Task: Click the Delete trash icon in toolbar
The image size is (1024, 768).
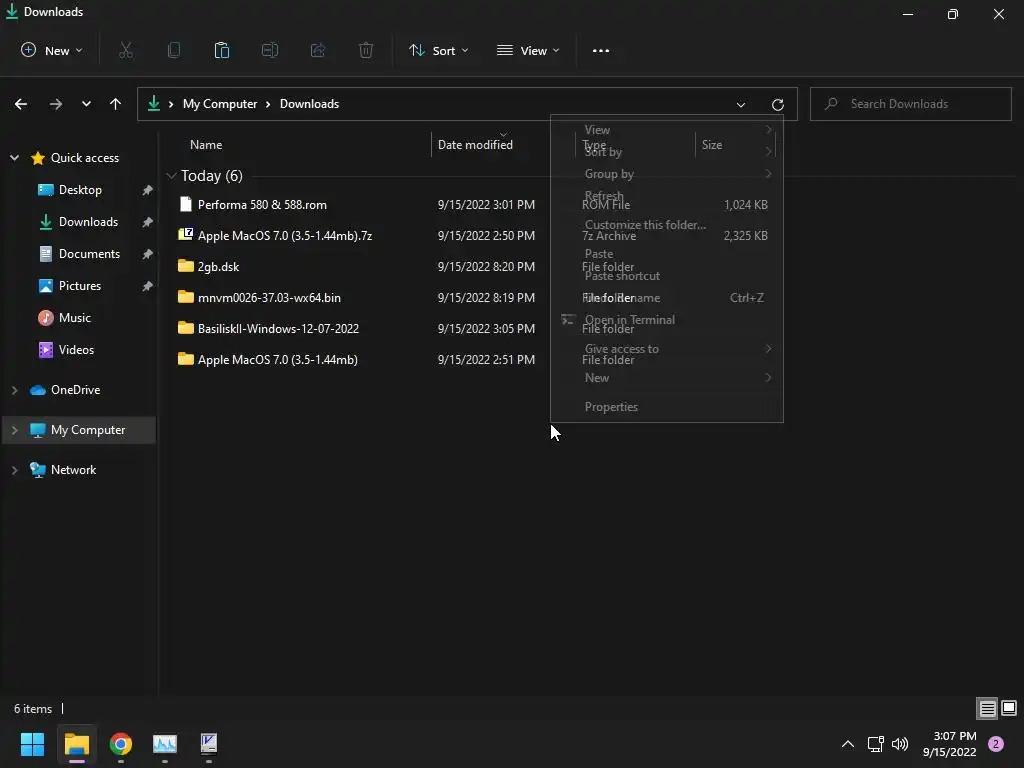Action: [366, 50]
